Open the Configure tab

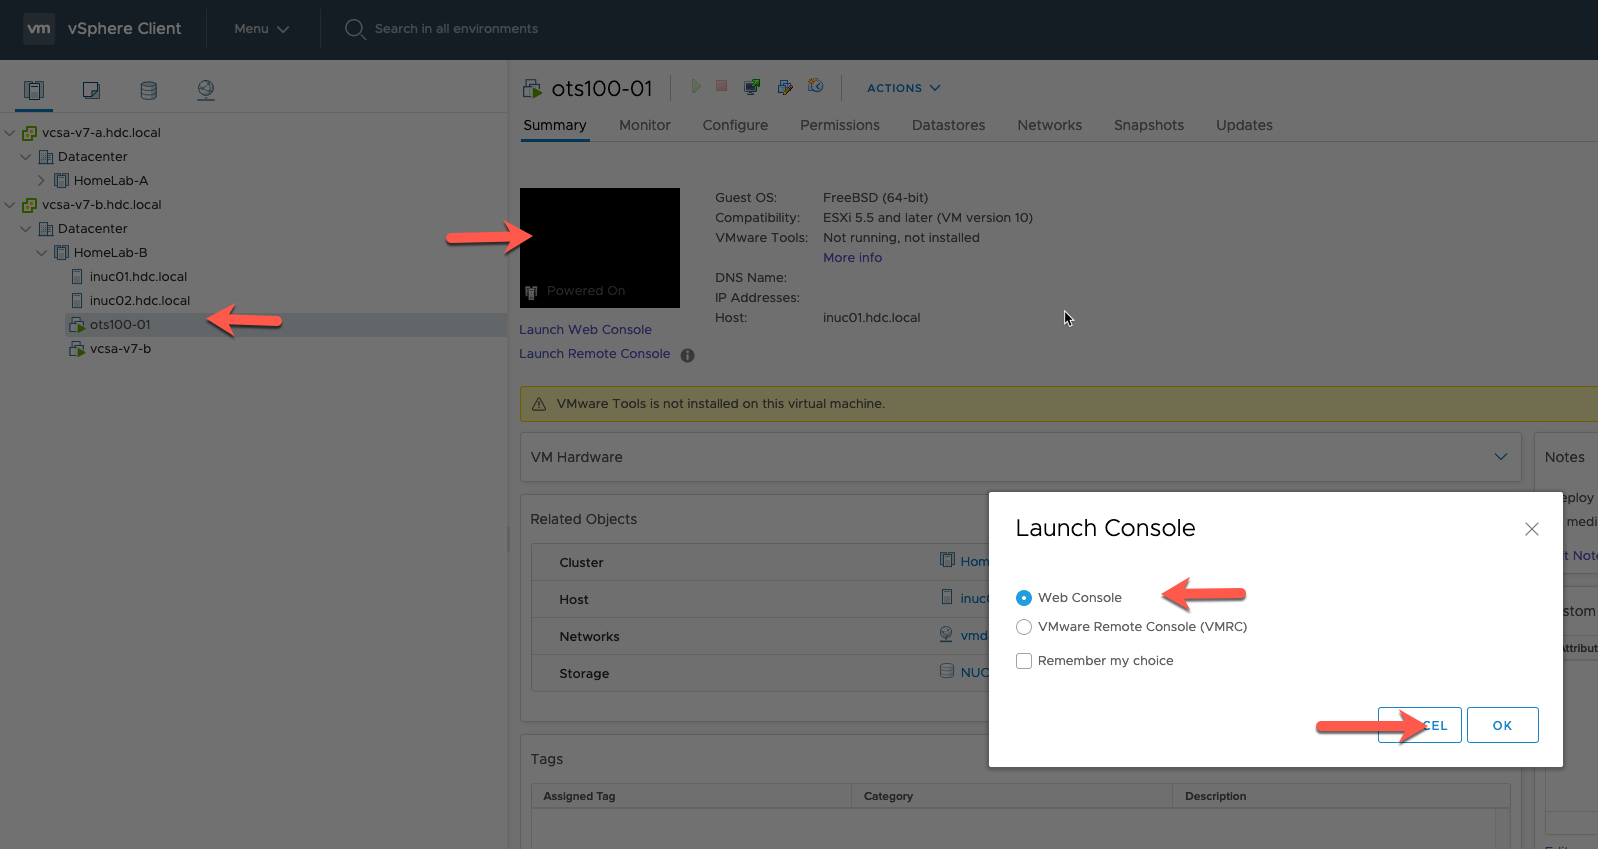pyautogui.click(x=735, y=125)
